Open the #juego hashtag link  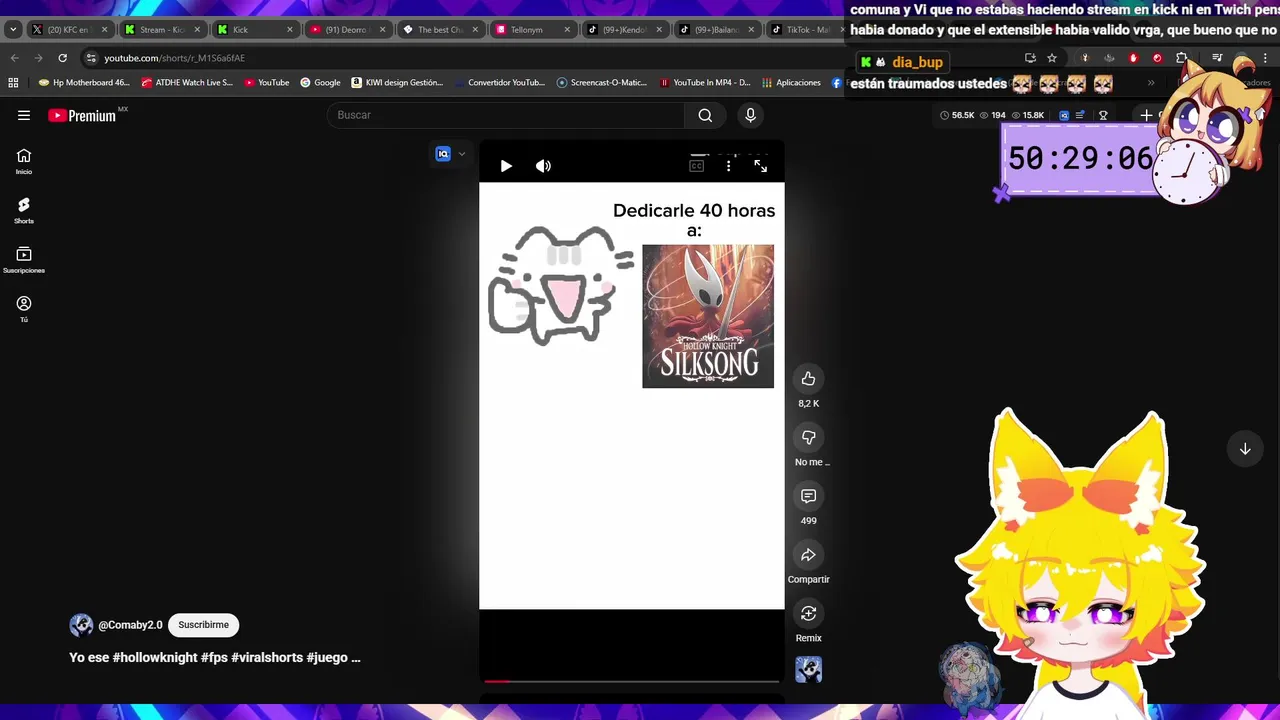(x=327, y=657)
